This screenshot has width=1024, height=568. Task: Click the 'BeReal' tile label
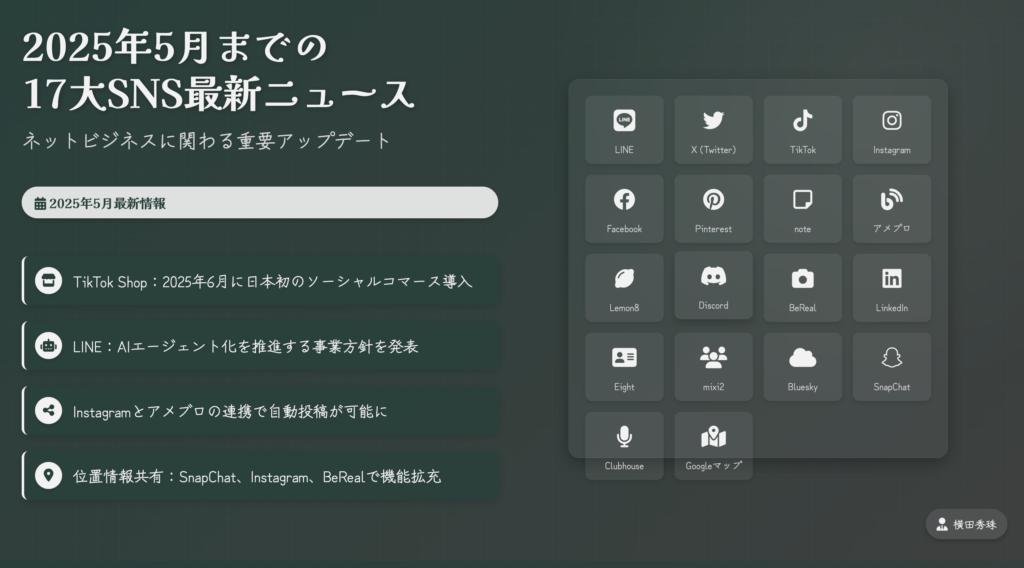(x=803, y=308)
